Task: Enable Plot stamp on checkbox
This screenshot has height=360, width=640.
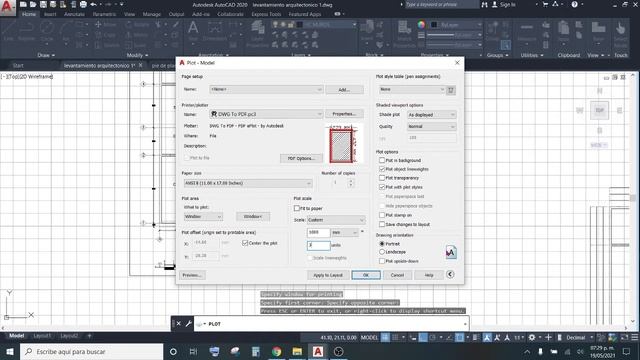Action: click(x=382, y=215)
